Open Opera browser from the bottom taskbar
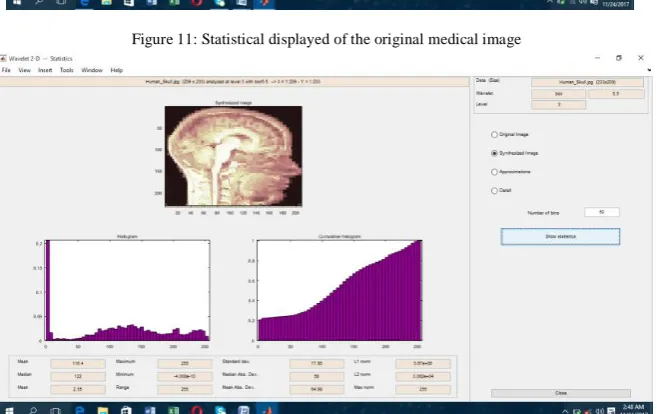The image size is (657, 414). (197, 410)
